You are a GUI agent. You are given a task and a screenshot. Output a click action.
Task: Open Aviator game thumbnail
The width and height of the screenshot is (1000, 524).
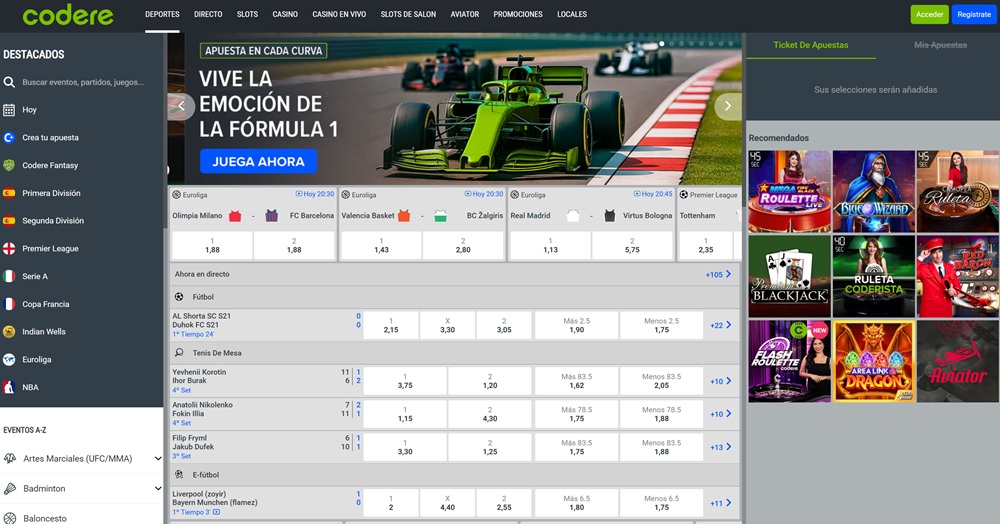click(x=958, y=361)
